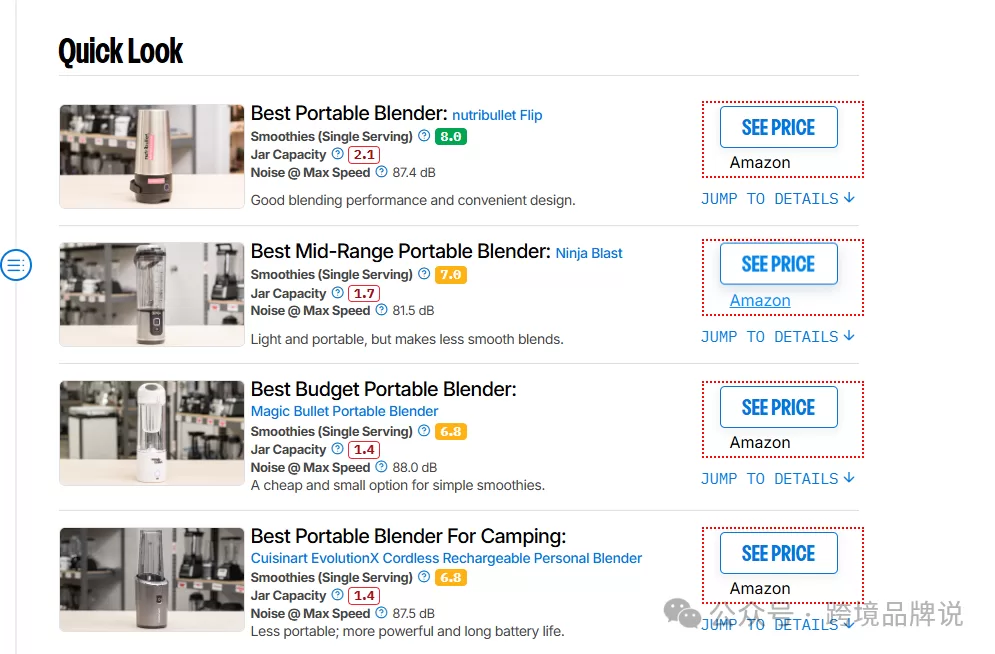The height and width of the screenshot is (654, 995).
Task: Open the table of contents circle icon
Action: (x=16, y=265)
